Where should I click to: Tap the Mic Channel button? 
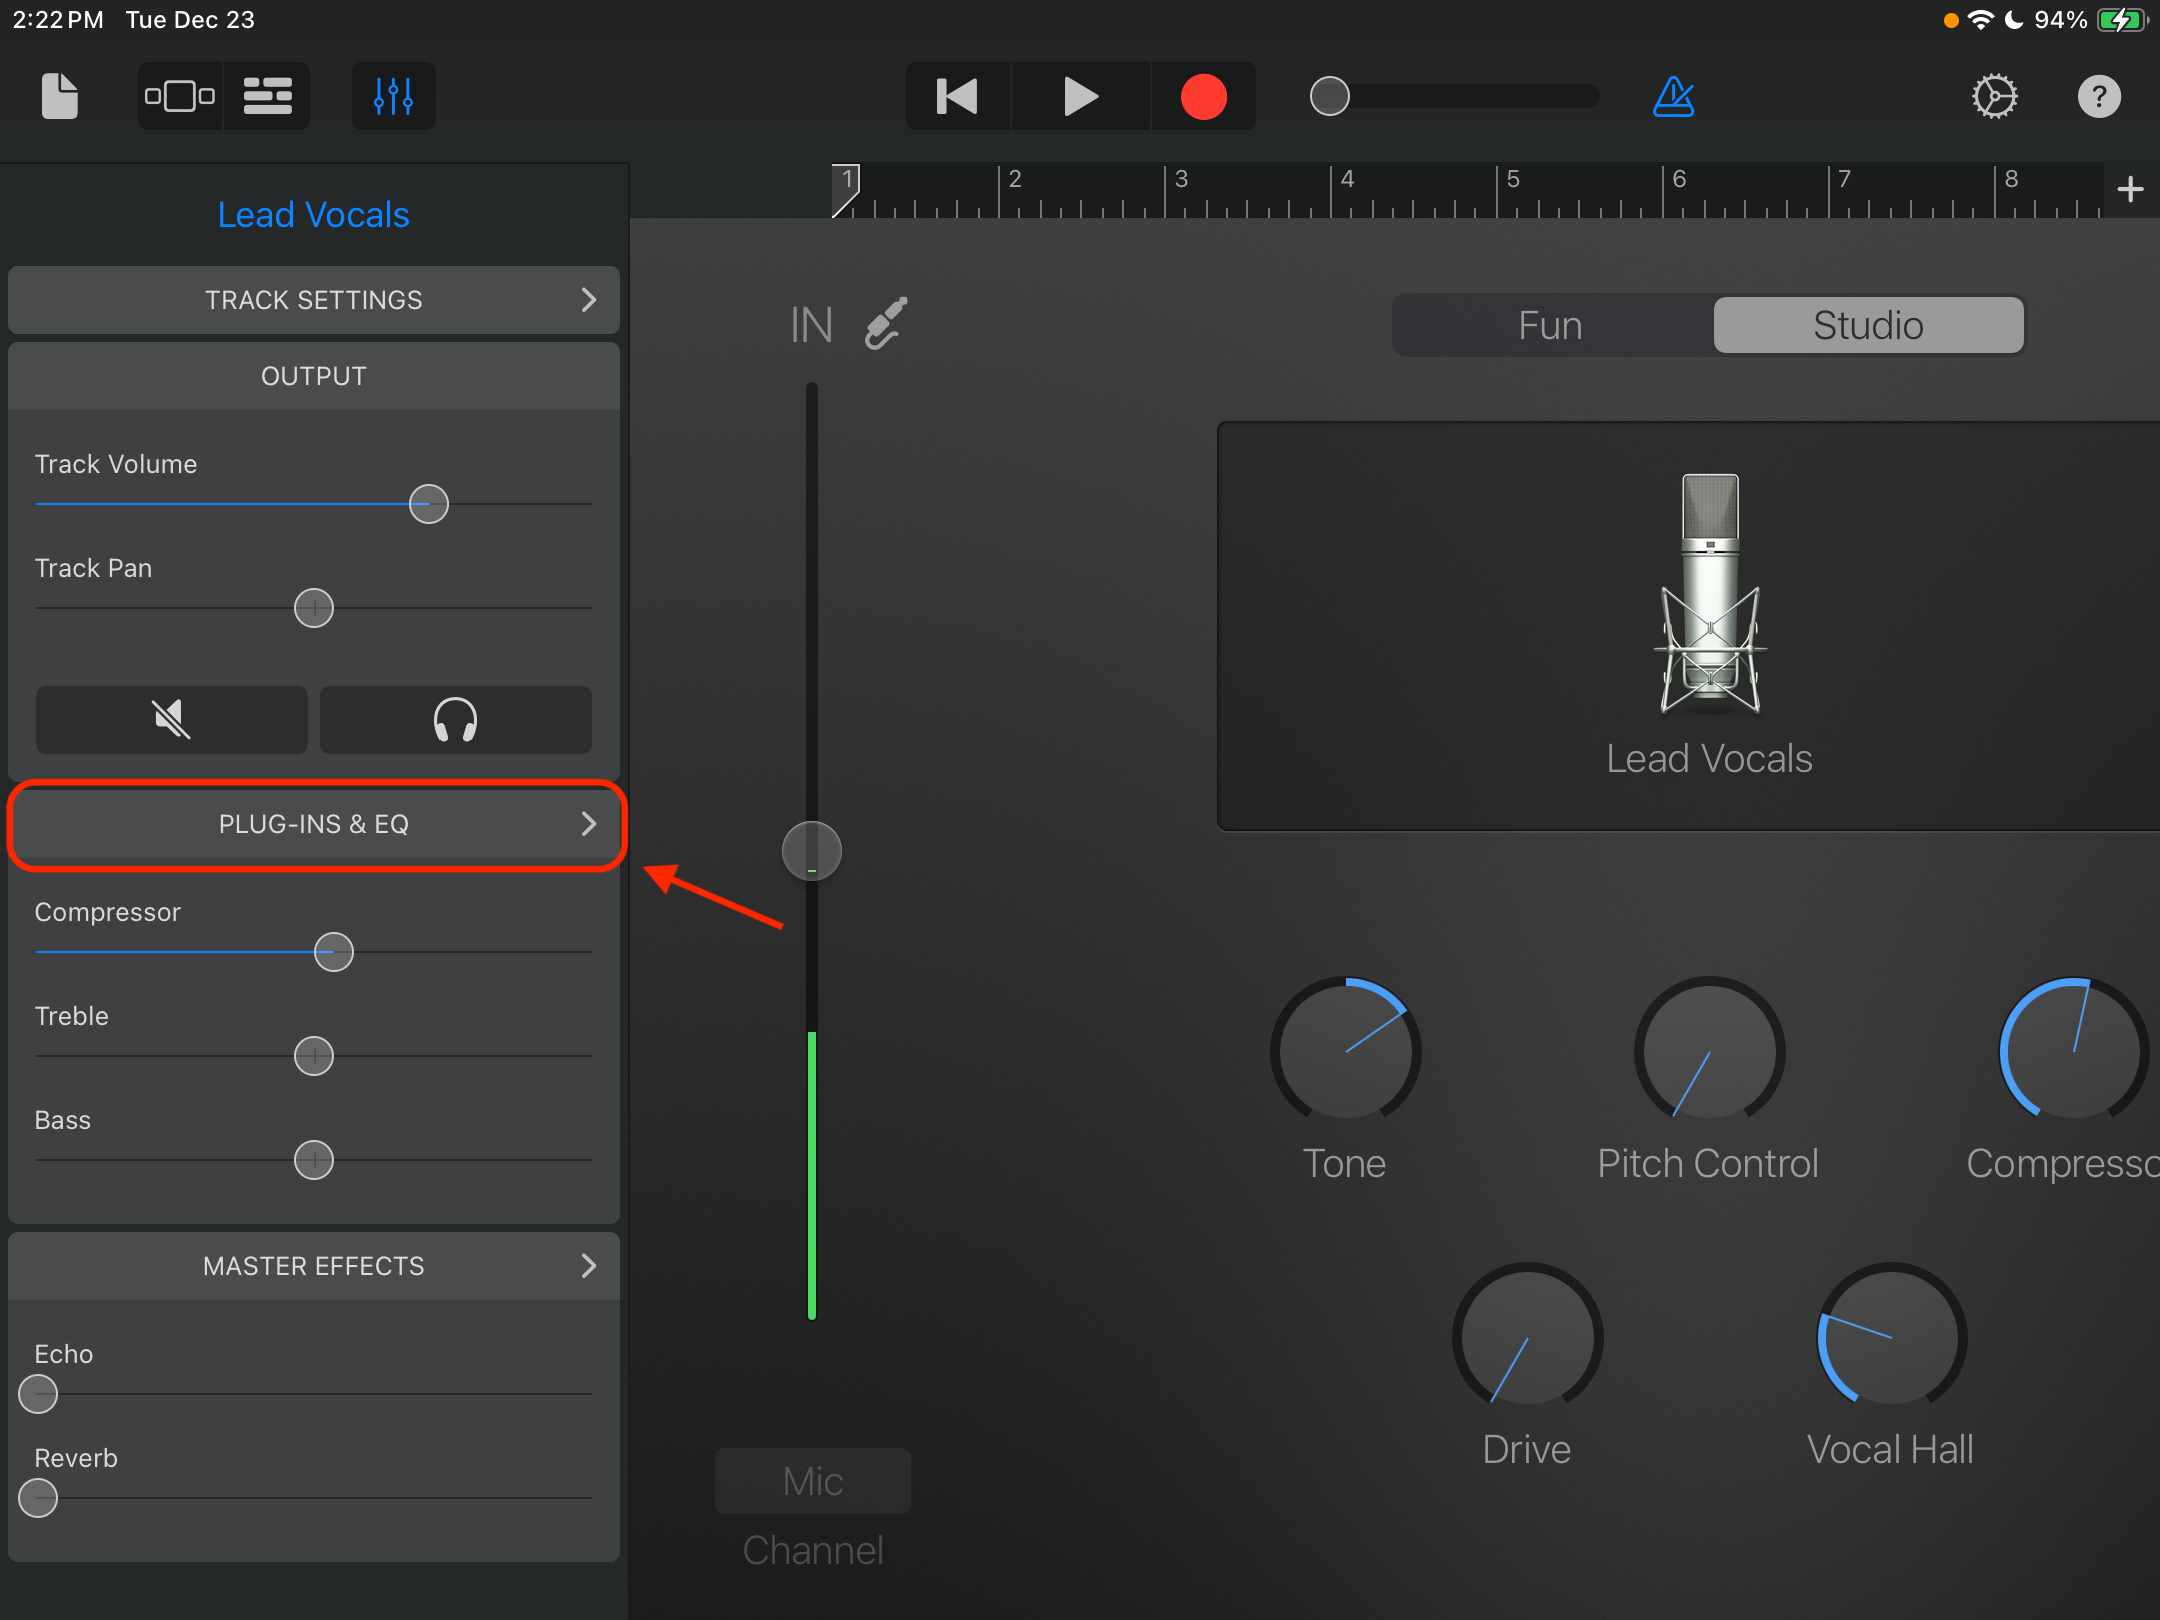(x=812, y=1480)
